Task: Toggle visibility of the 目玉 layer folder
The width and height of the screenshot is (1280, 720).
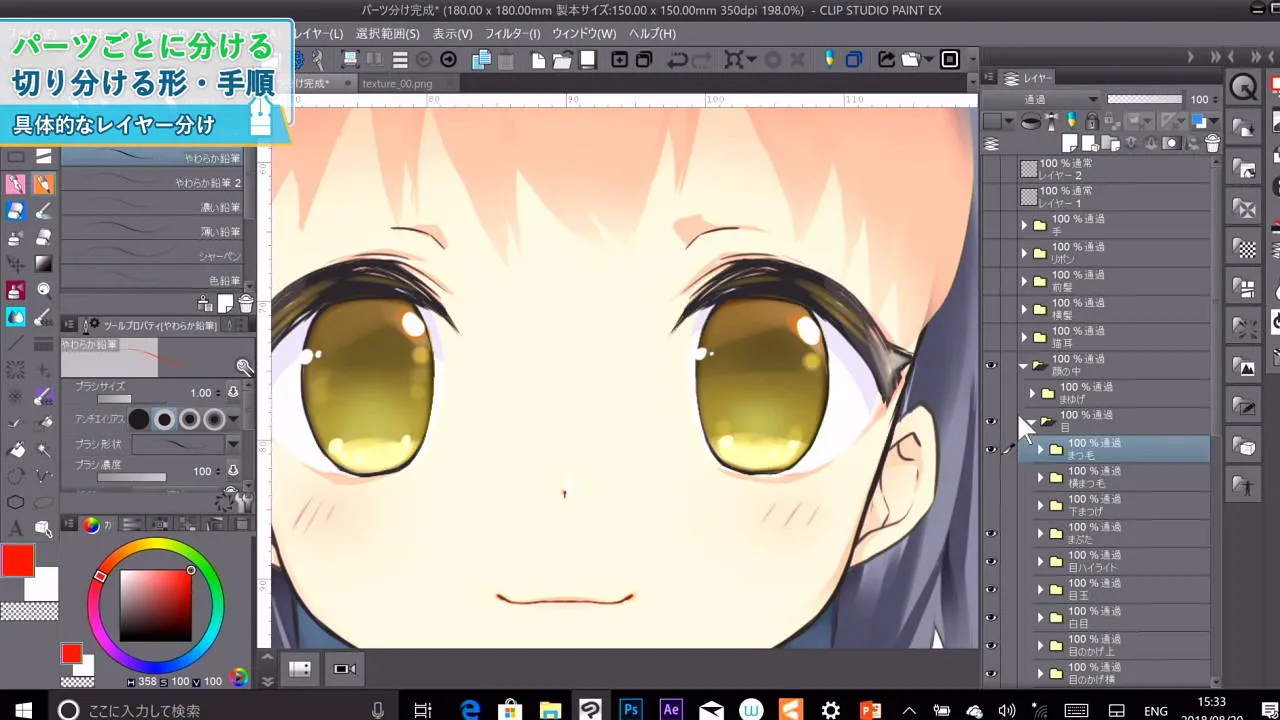Action: 991,590
